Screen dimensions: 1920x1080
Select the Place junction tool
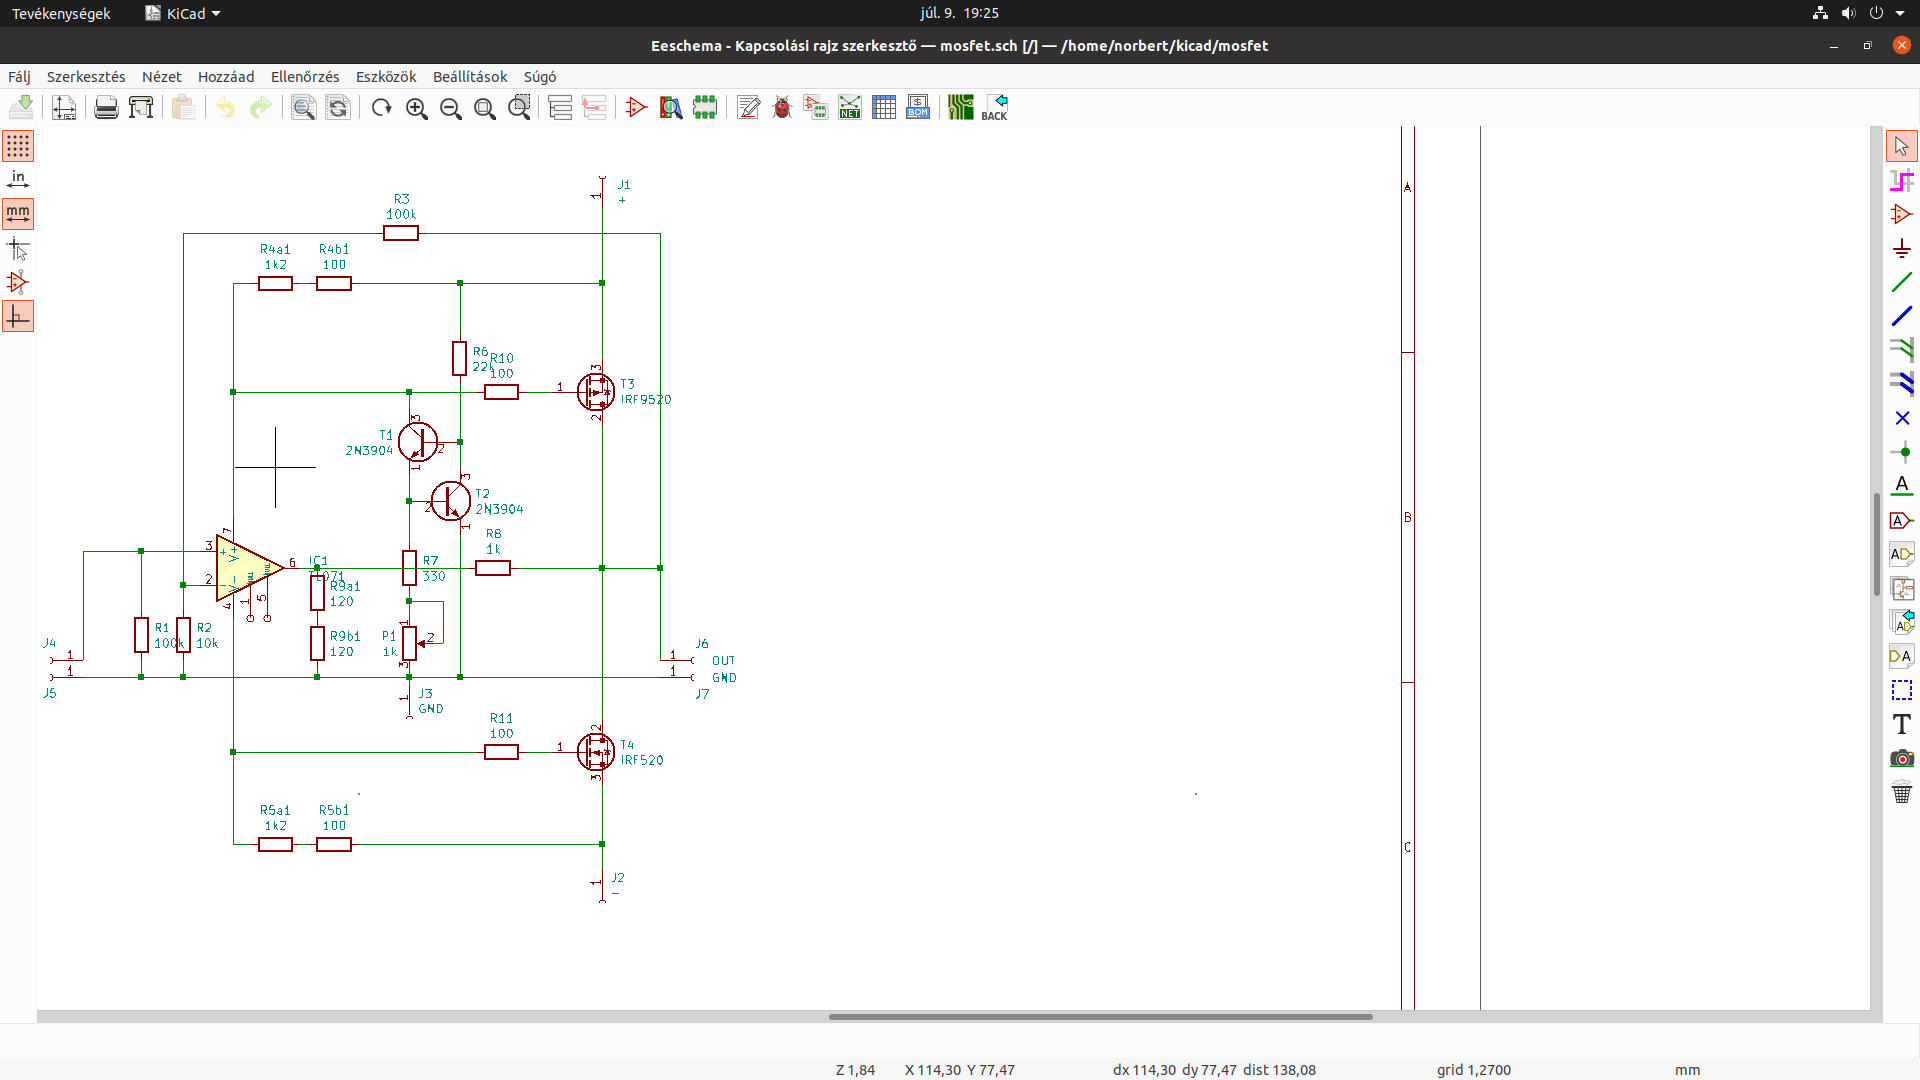(1902, 452)
